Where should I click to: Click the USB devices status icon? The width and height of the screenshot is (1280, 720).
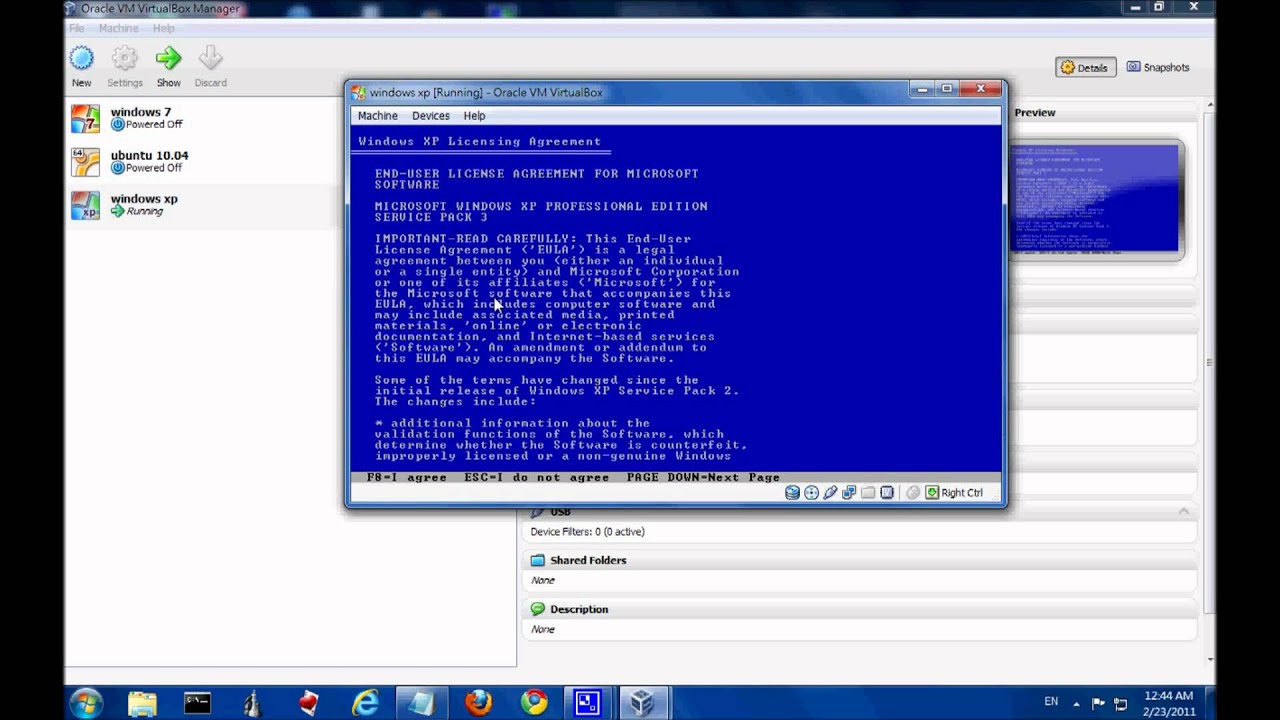pos(830,492)
